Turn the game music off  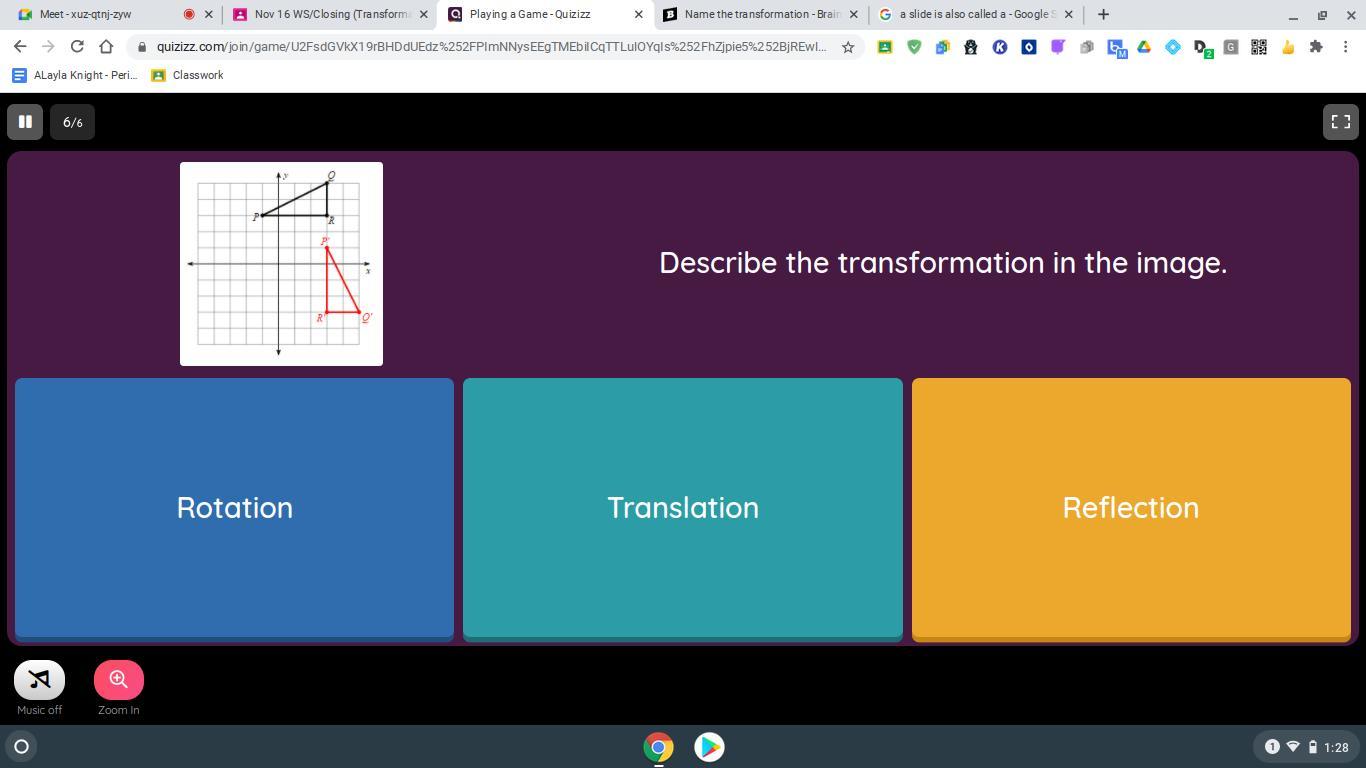40,680
